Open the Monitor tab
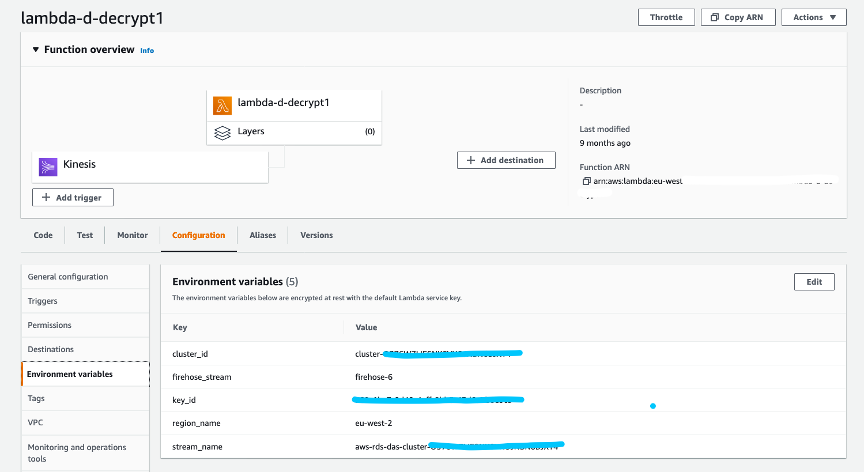This screenshot has height=472, width=864. [132, 235]
